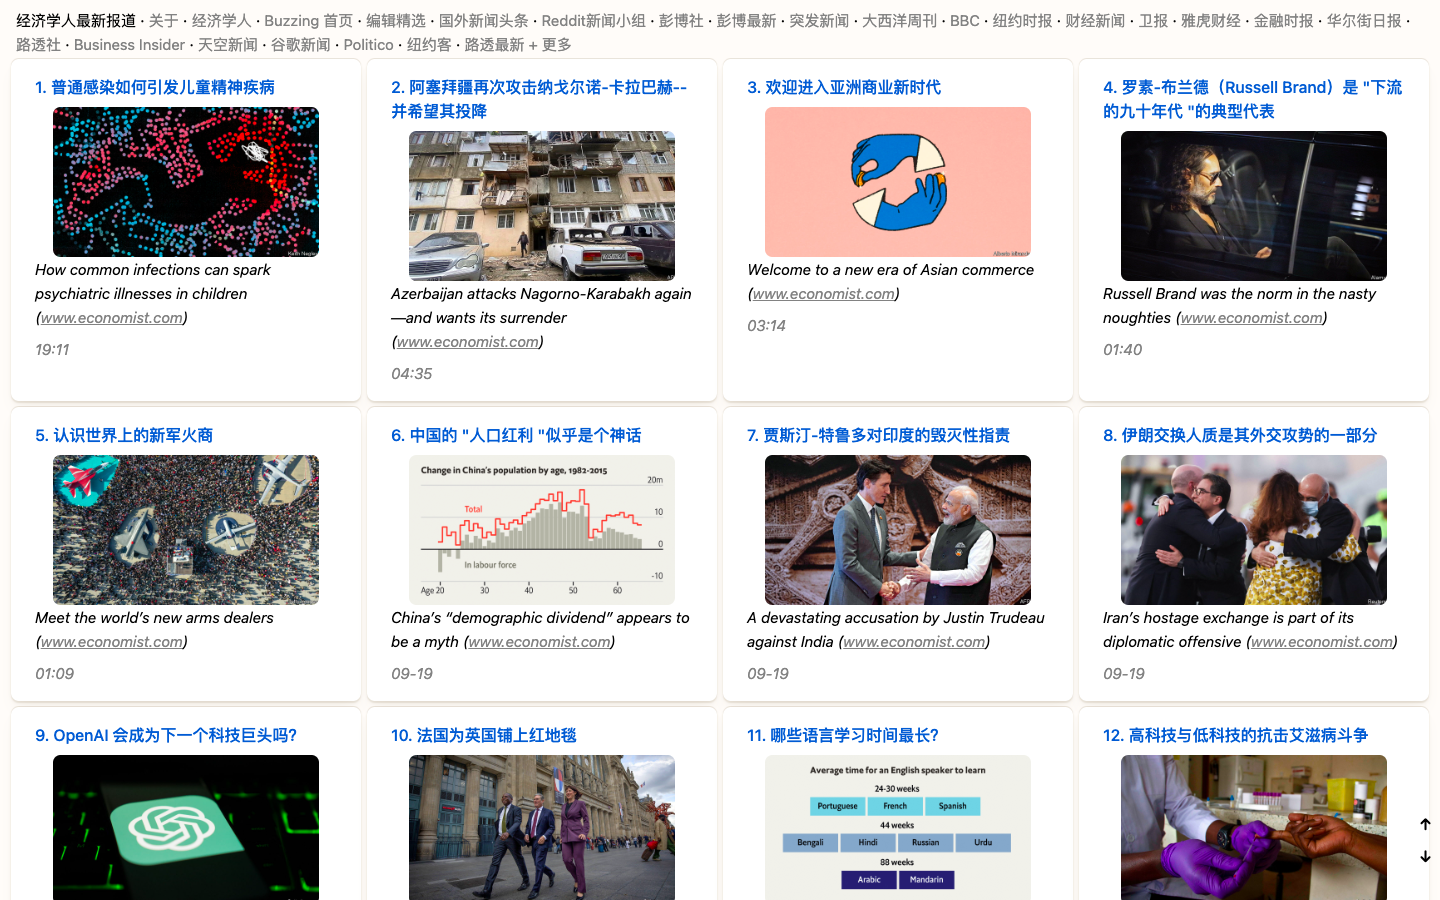Click the scroll-to-bottom down arrow
Viewport: 1440px width, 900px height.
(1425, 856)
